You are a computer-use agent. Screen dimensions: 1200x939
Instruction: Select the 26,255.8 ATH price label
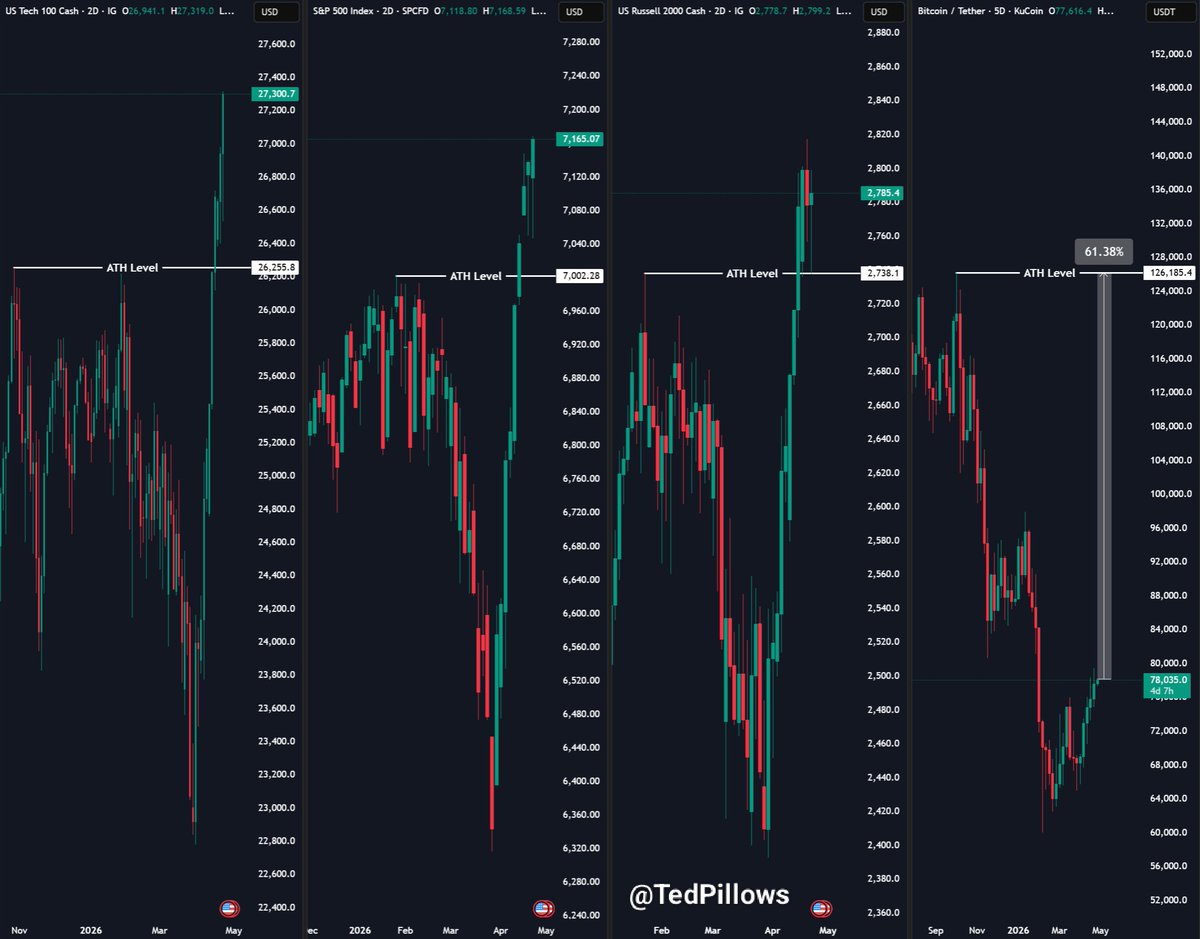[277, 268]
